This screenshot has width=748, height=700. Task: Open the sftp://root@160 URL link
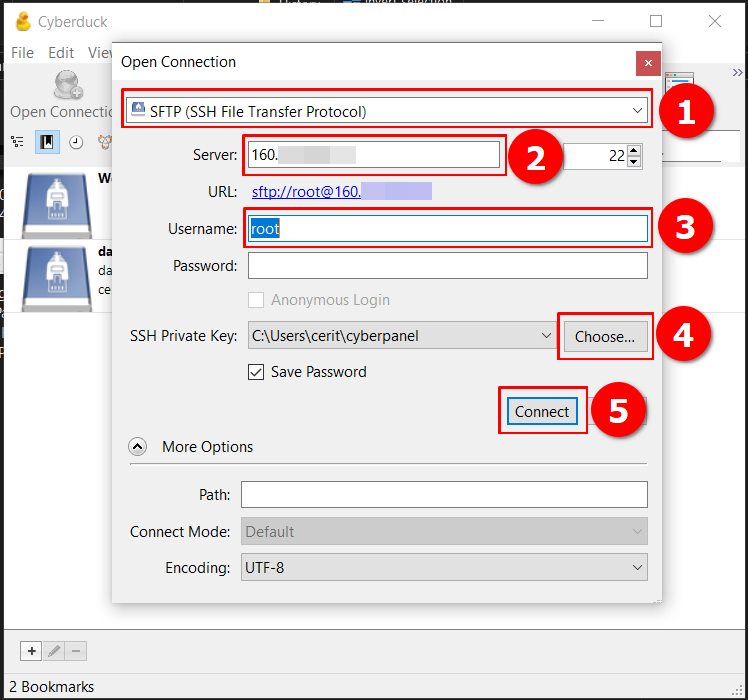(x=342, y=191)
